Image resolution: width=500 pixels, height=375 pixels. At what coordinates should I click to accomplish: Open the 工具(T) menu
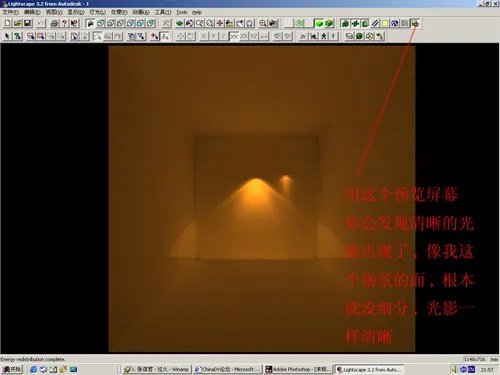click(x=162, y=12)
